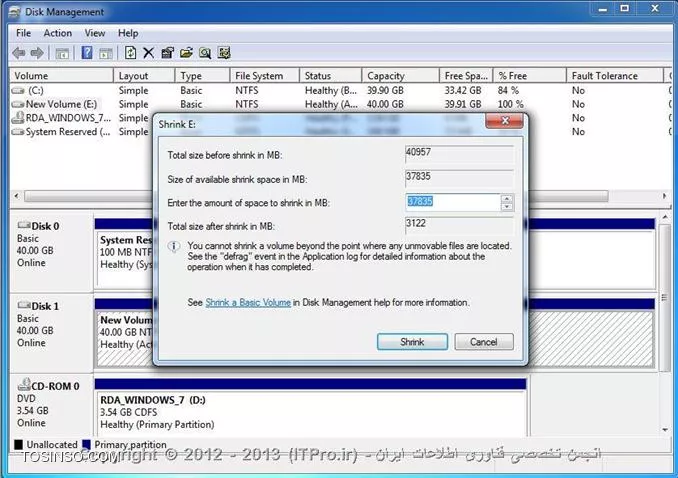This screenshot has width=678, height=478.
Task: Click the Disk 1 icon in lower pane
Action: pyautogui.click(x=24, y=305)
